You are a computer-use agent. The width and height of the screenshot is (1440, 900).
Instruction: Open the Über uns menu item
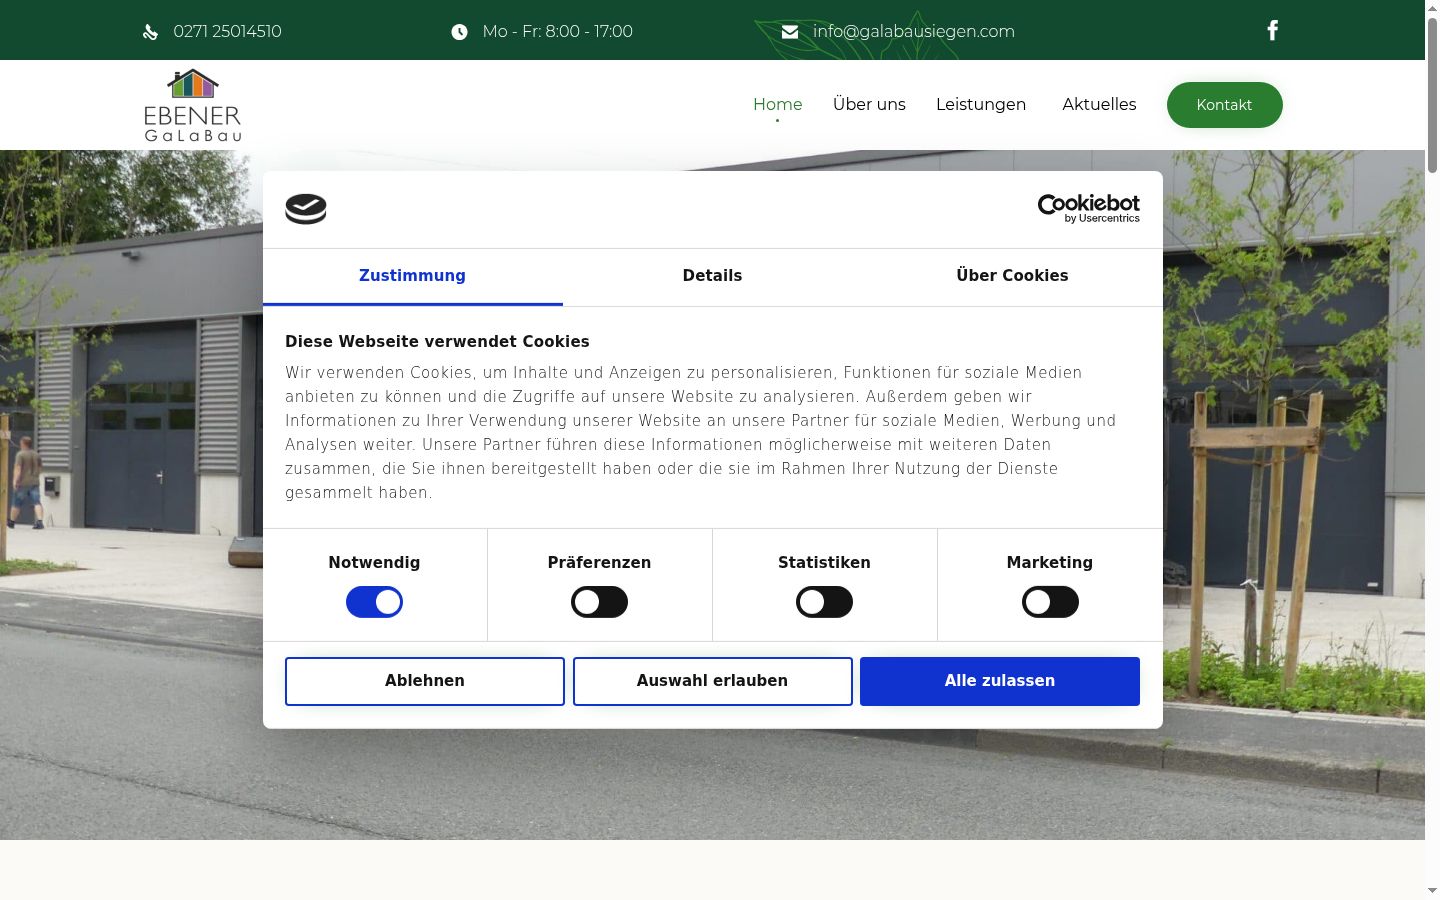[869, 105]
